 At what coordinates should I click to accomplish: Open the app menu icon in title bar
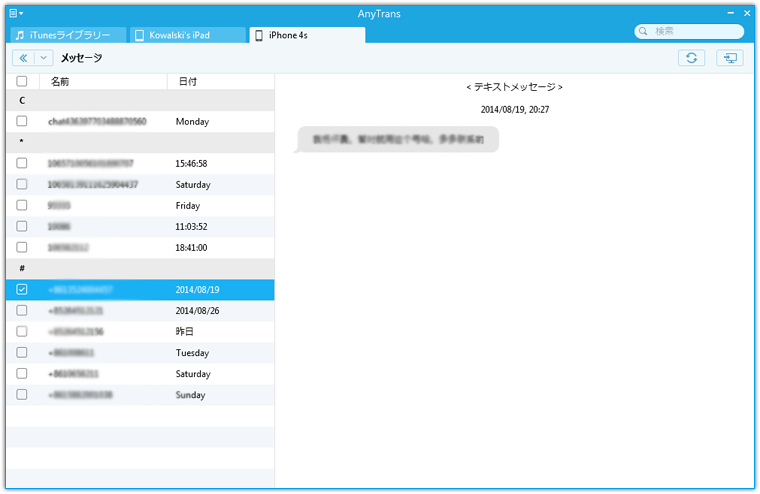(16, 13)
